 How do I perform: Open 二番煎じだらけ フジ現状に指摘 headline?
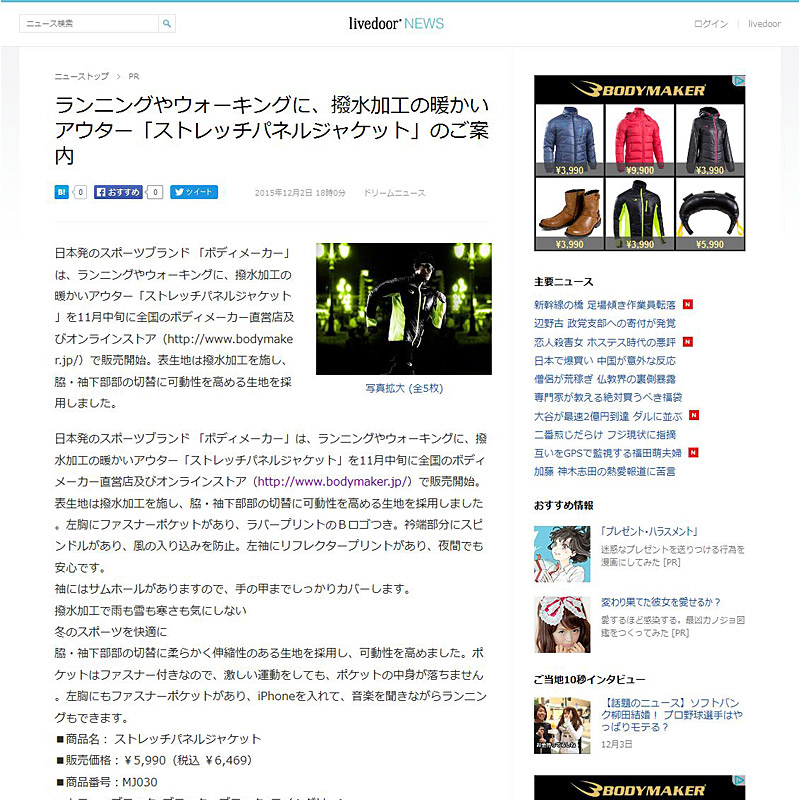[x=605, y=435]
